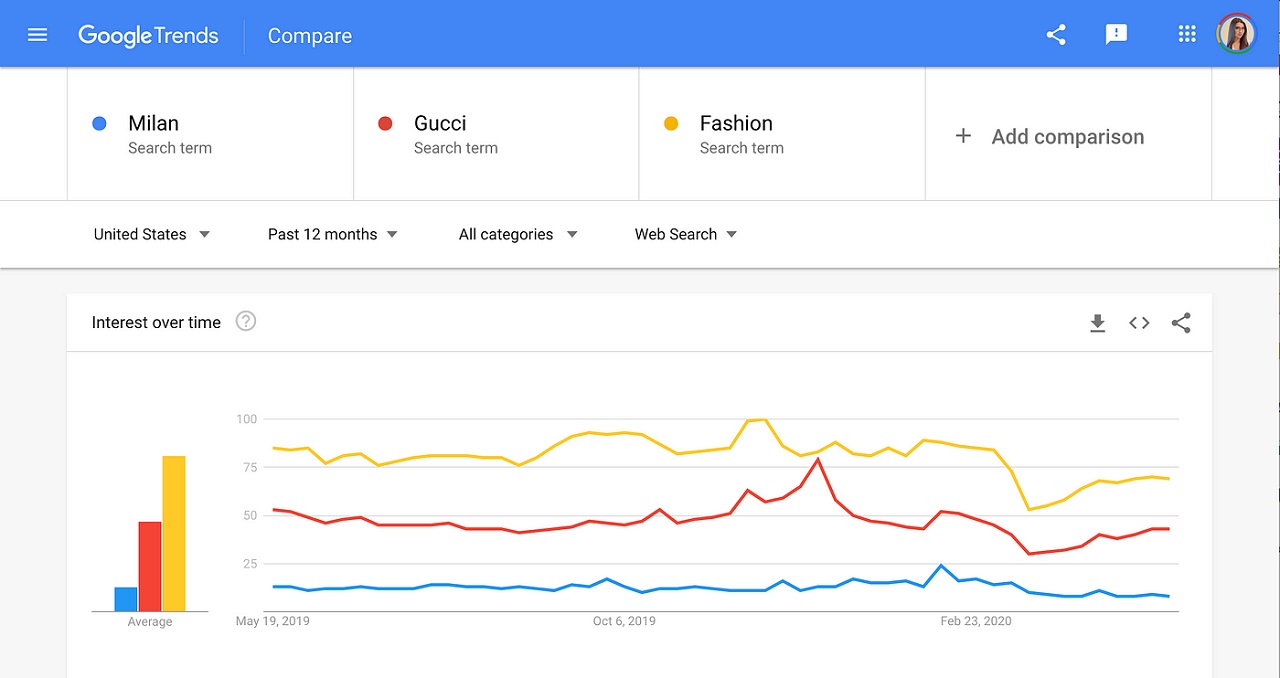
Task: Open the embed code icon
Action: (x=1139, y=323)
